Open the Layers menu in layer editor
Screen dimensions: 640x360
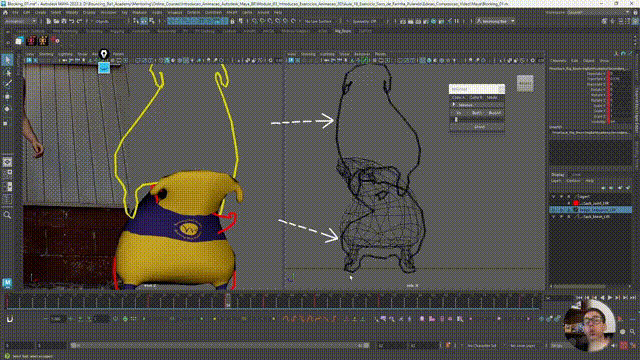(556, 181)
